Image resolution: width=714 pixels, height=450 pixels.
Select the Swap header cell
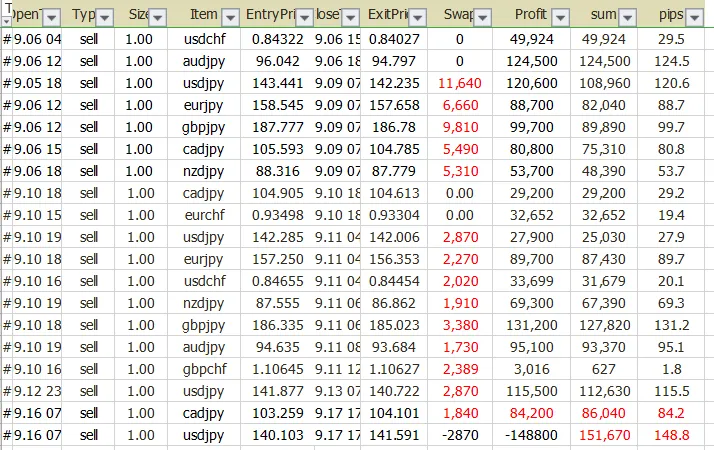(x=459, y=15)
